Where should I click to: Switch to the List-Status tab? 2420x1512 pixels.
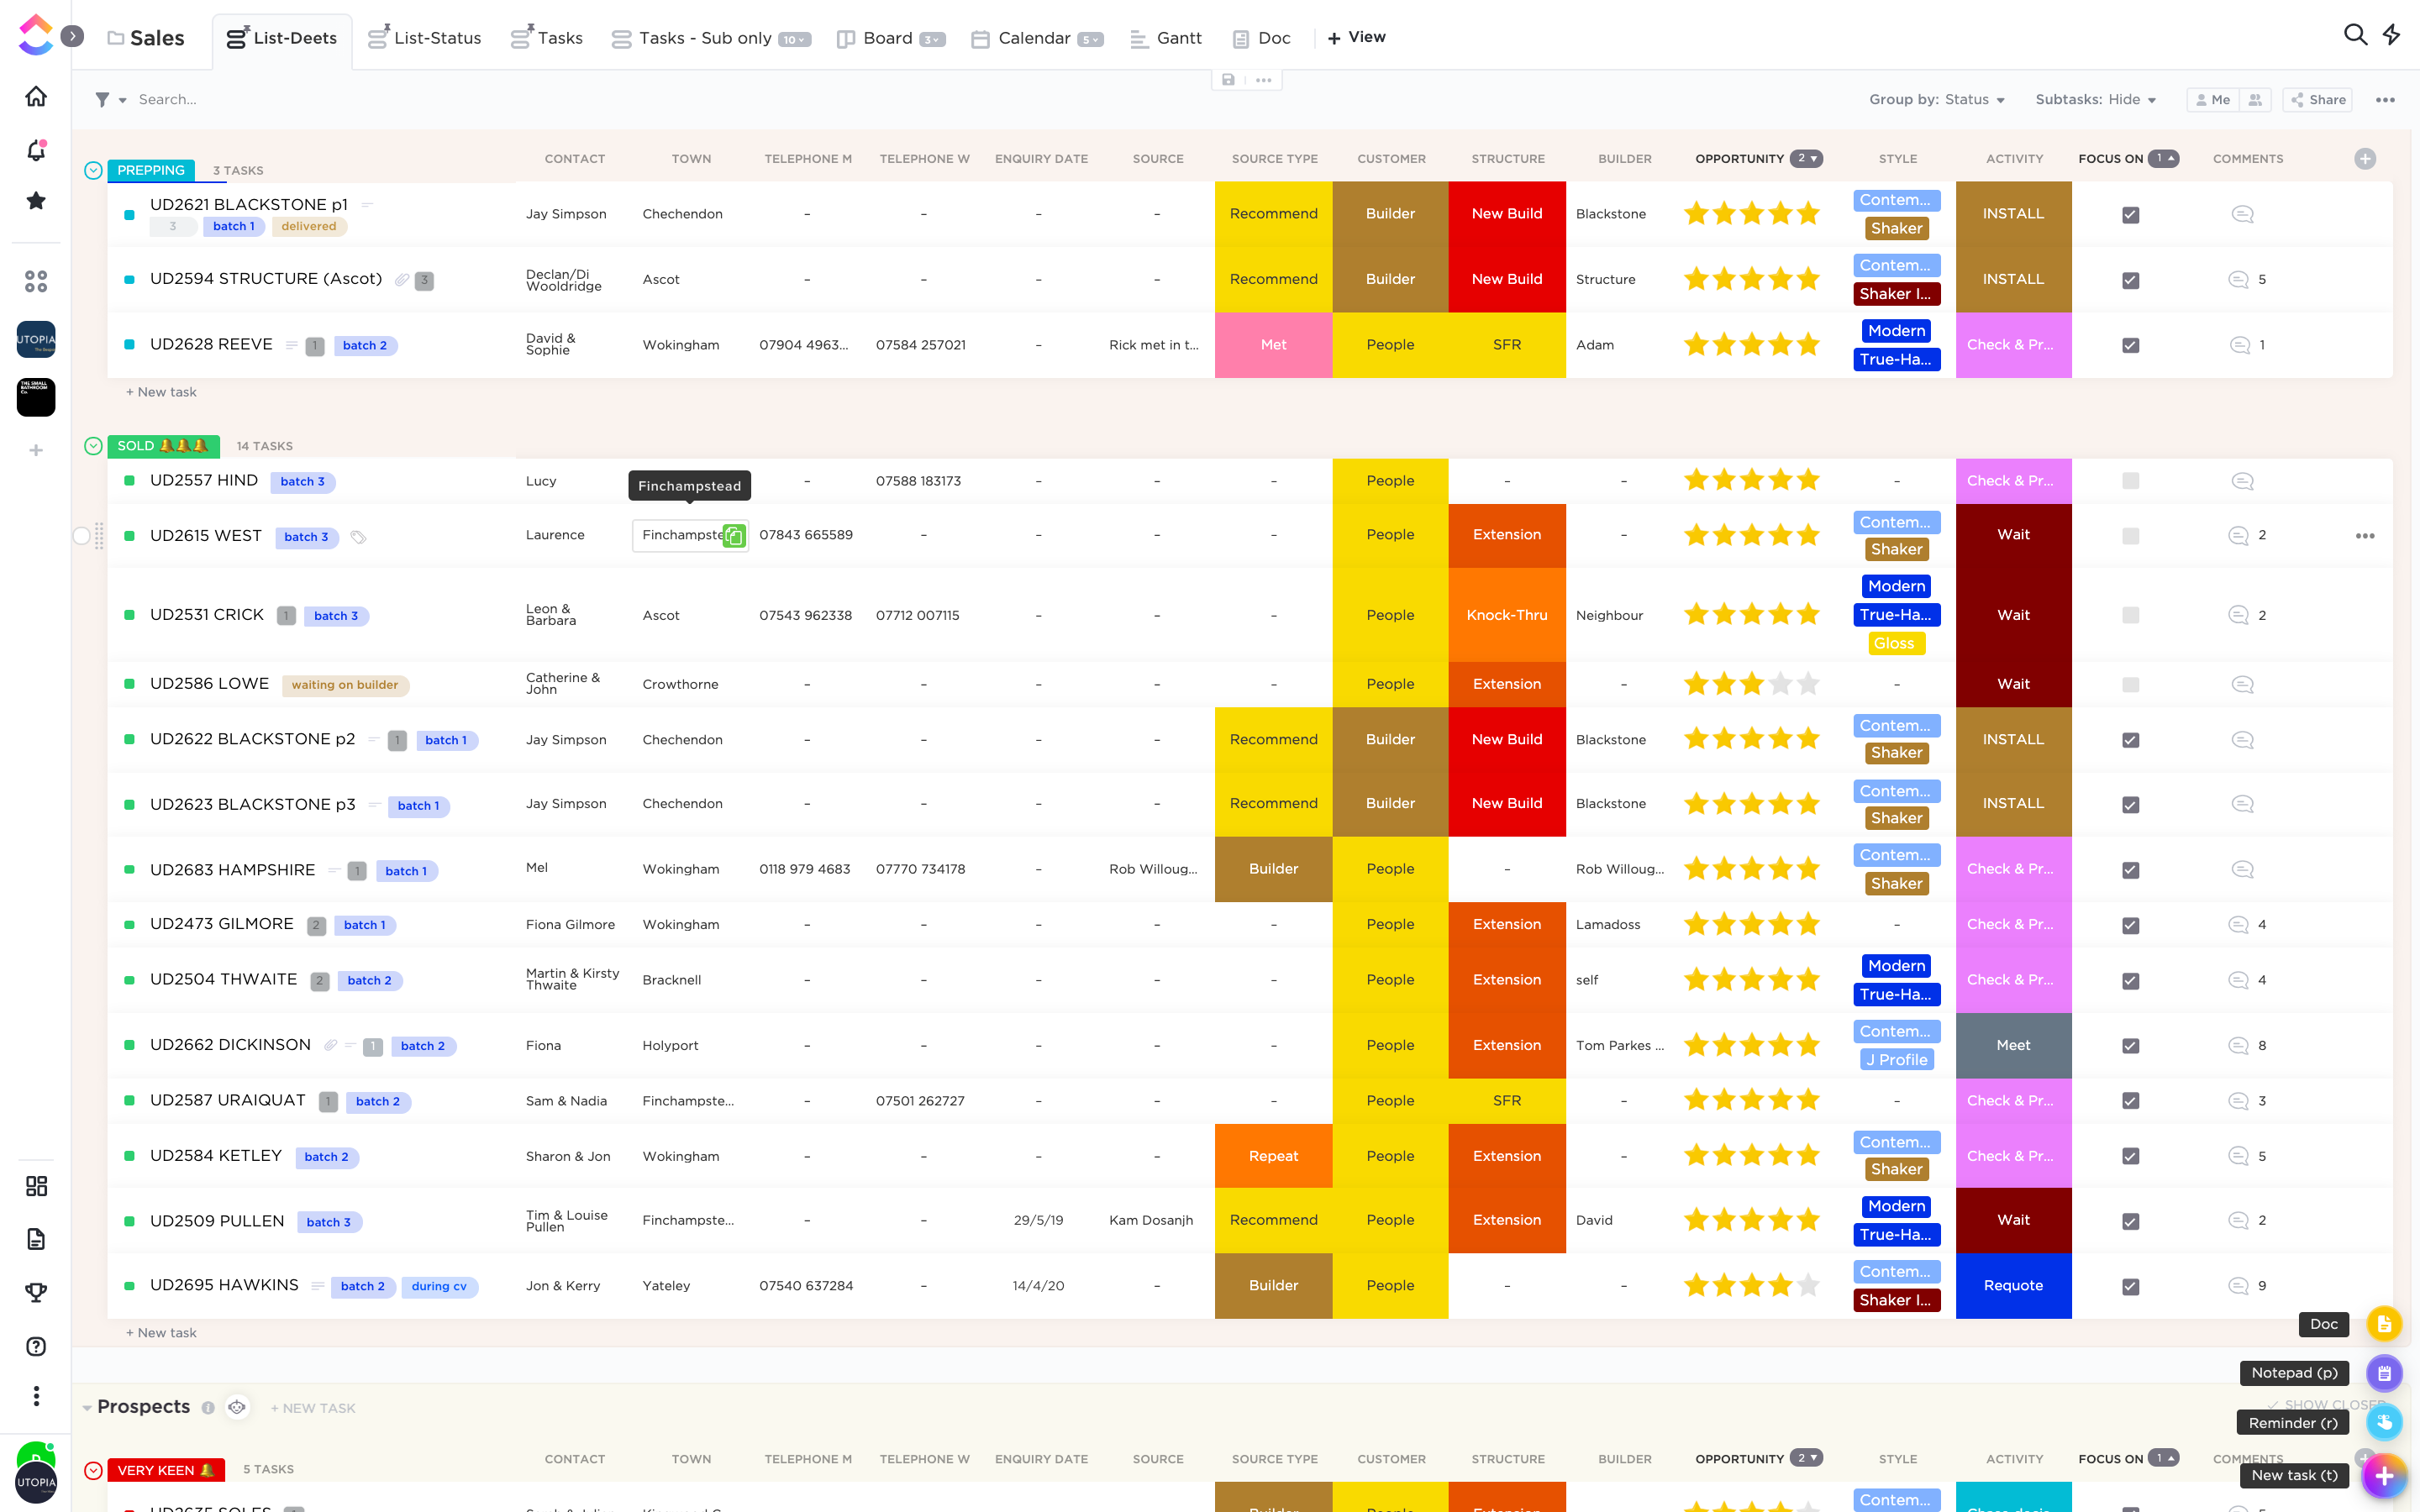425,38
